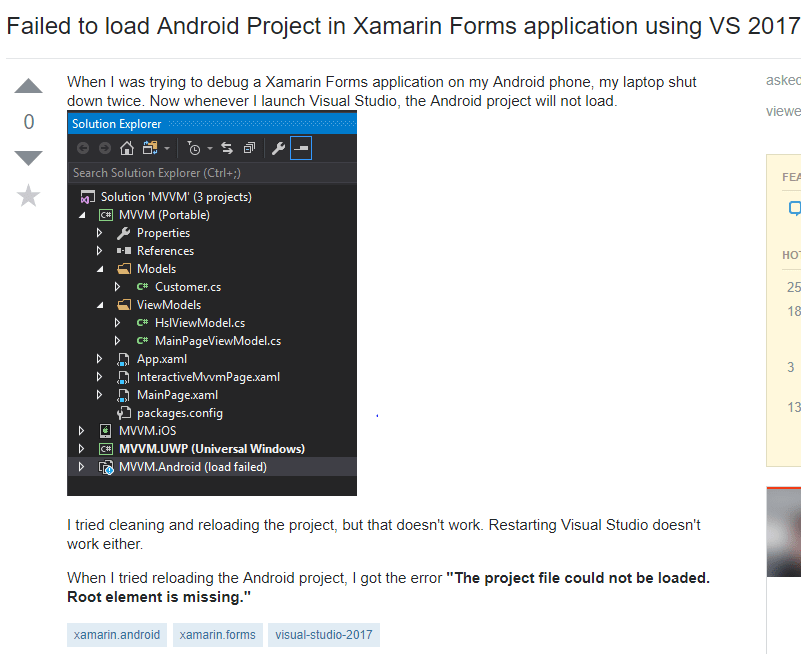The height and width of the screenshot is (654, 801).
Task: Click the Solution Explorer panel title bar
Action: [x=212, y=124]
